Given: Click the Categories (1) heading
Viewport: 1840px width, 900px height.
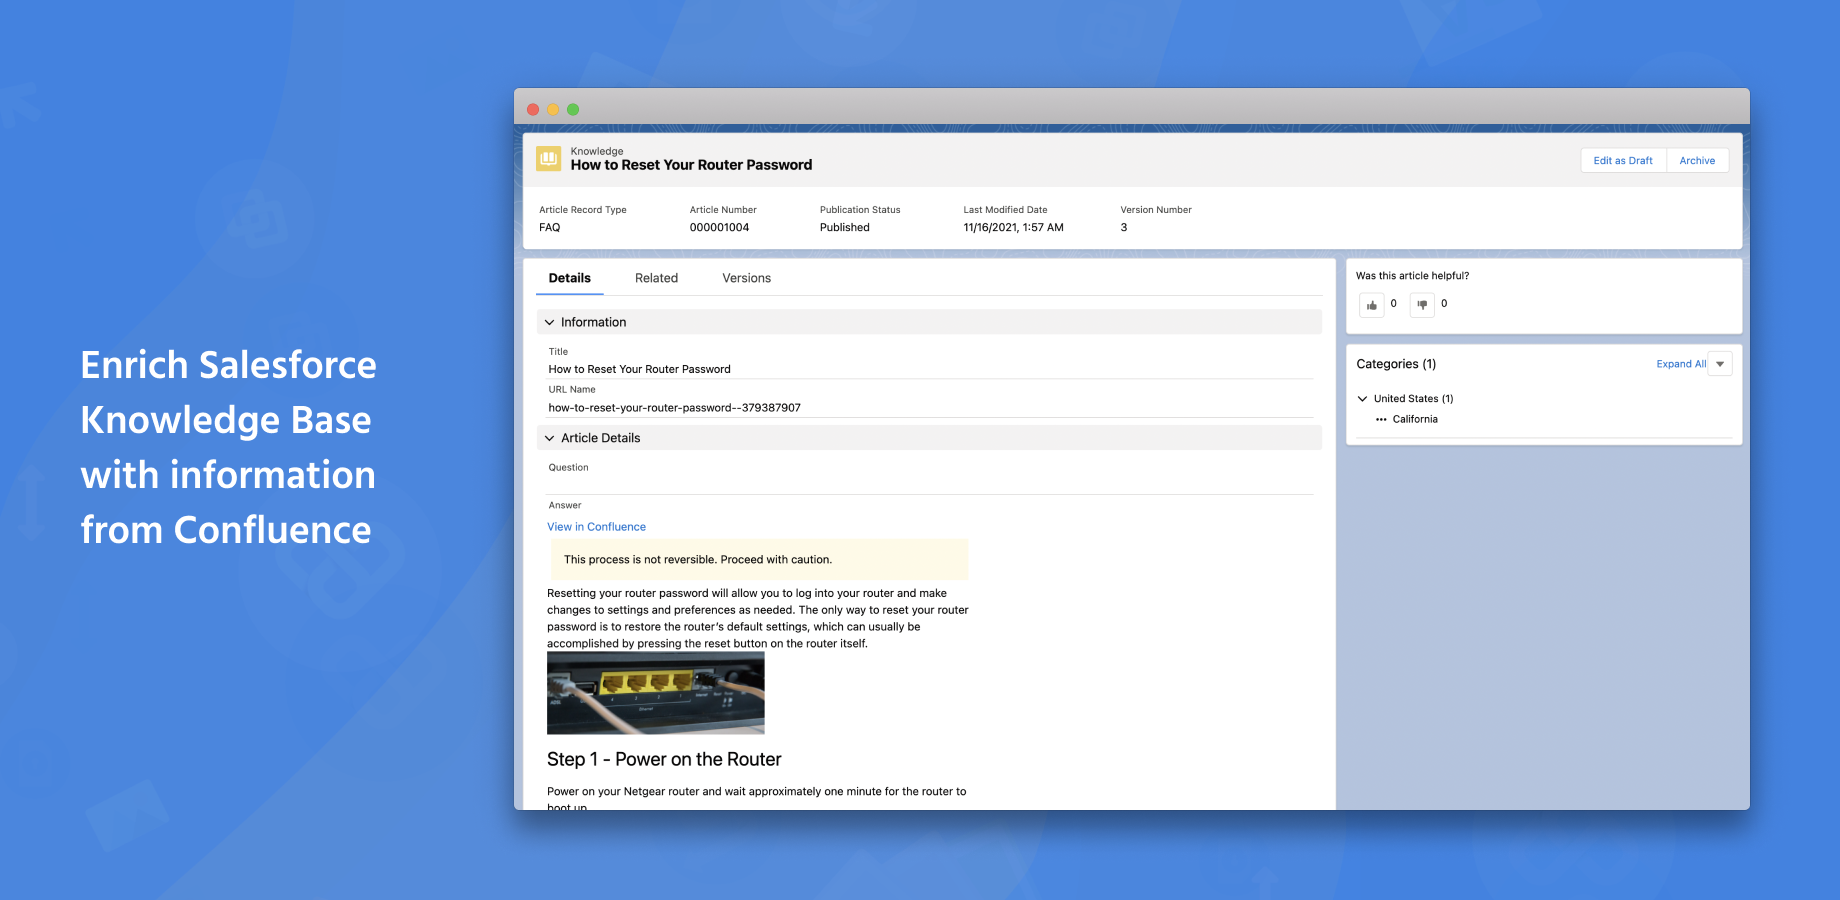Looking at the screenshot, I should [x=1396, y=364].
